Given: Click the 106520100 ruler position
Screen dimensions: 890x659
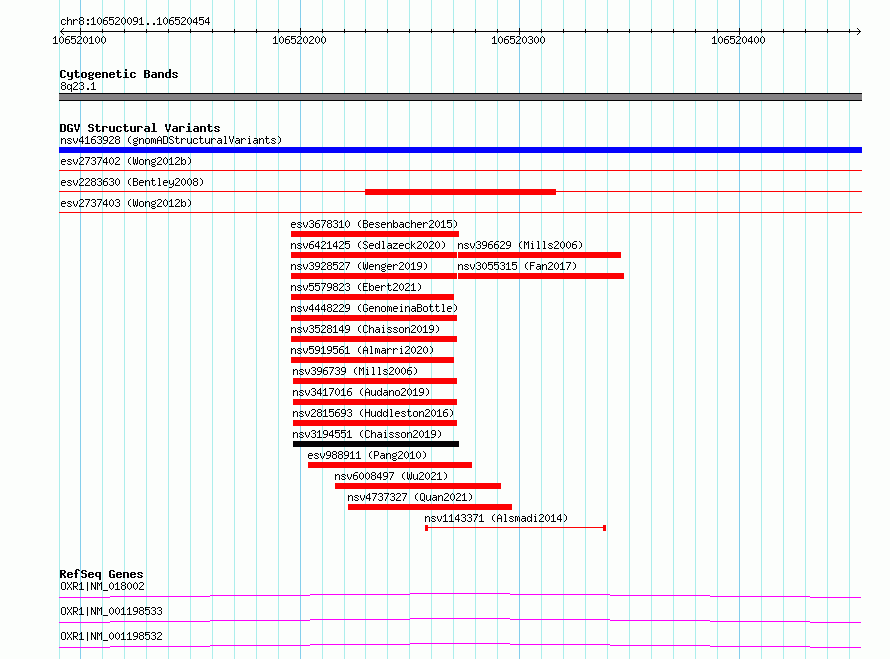Looking at the screenshot, I should click(79, 40).
